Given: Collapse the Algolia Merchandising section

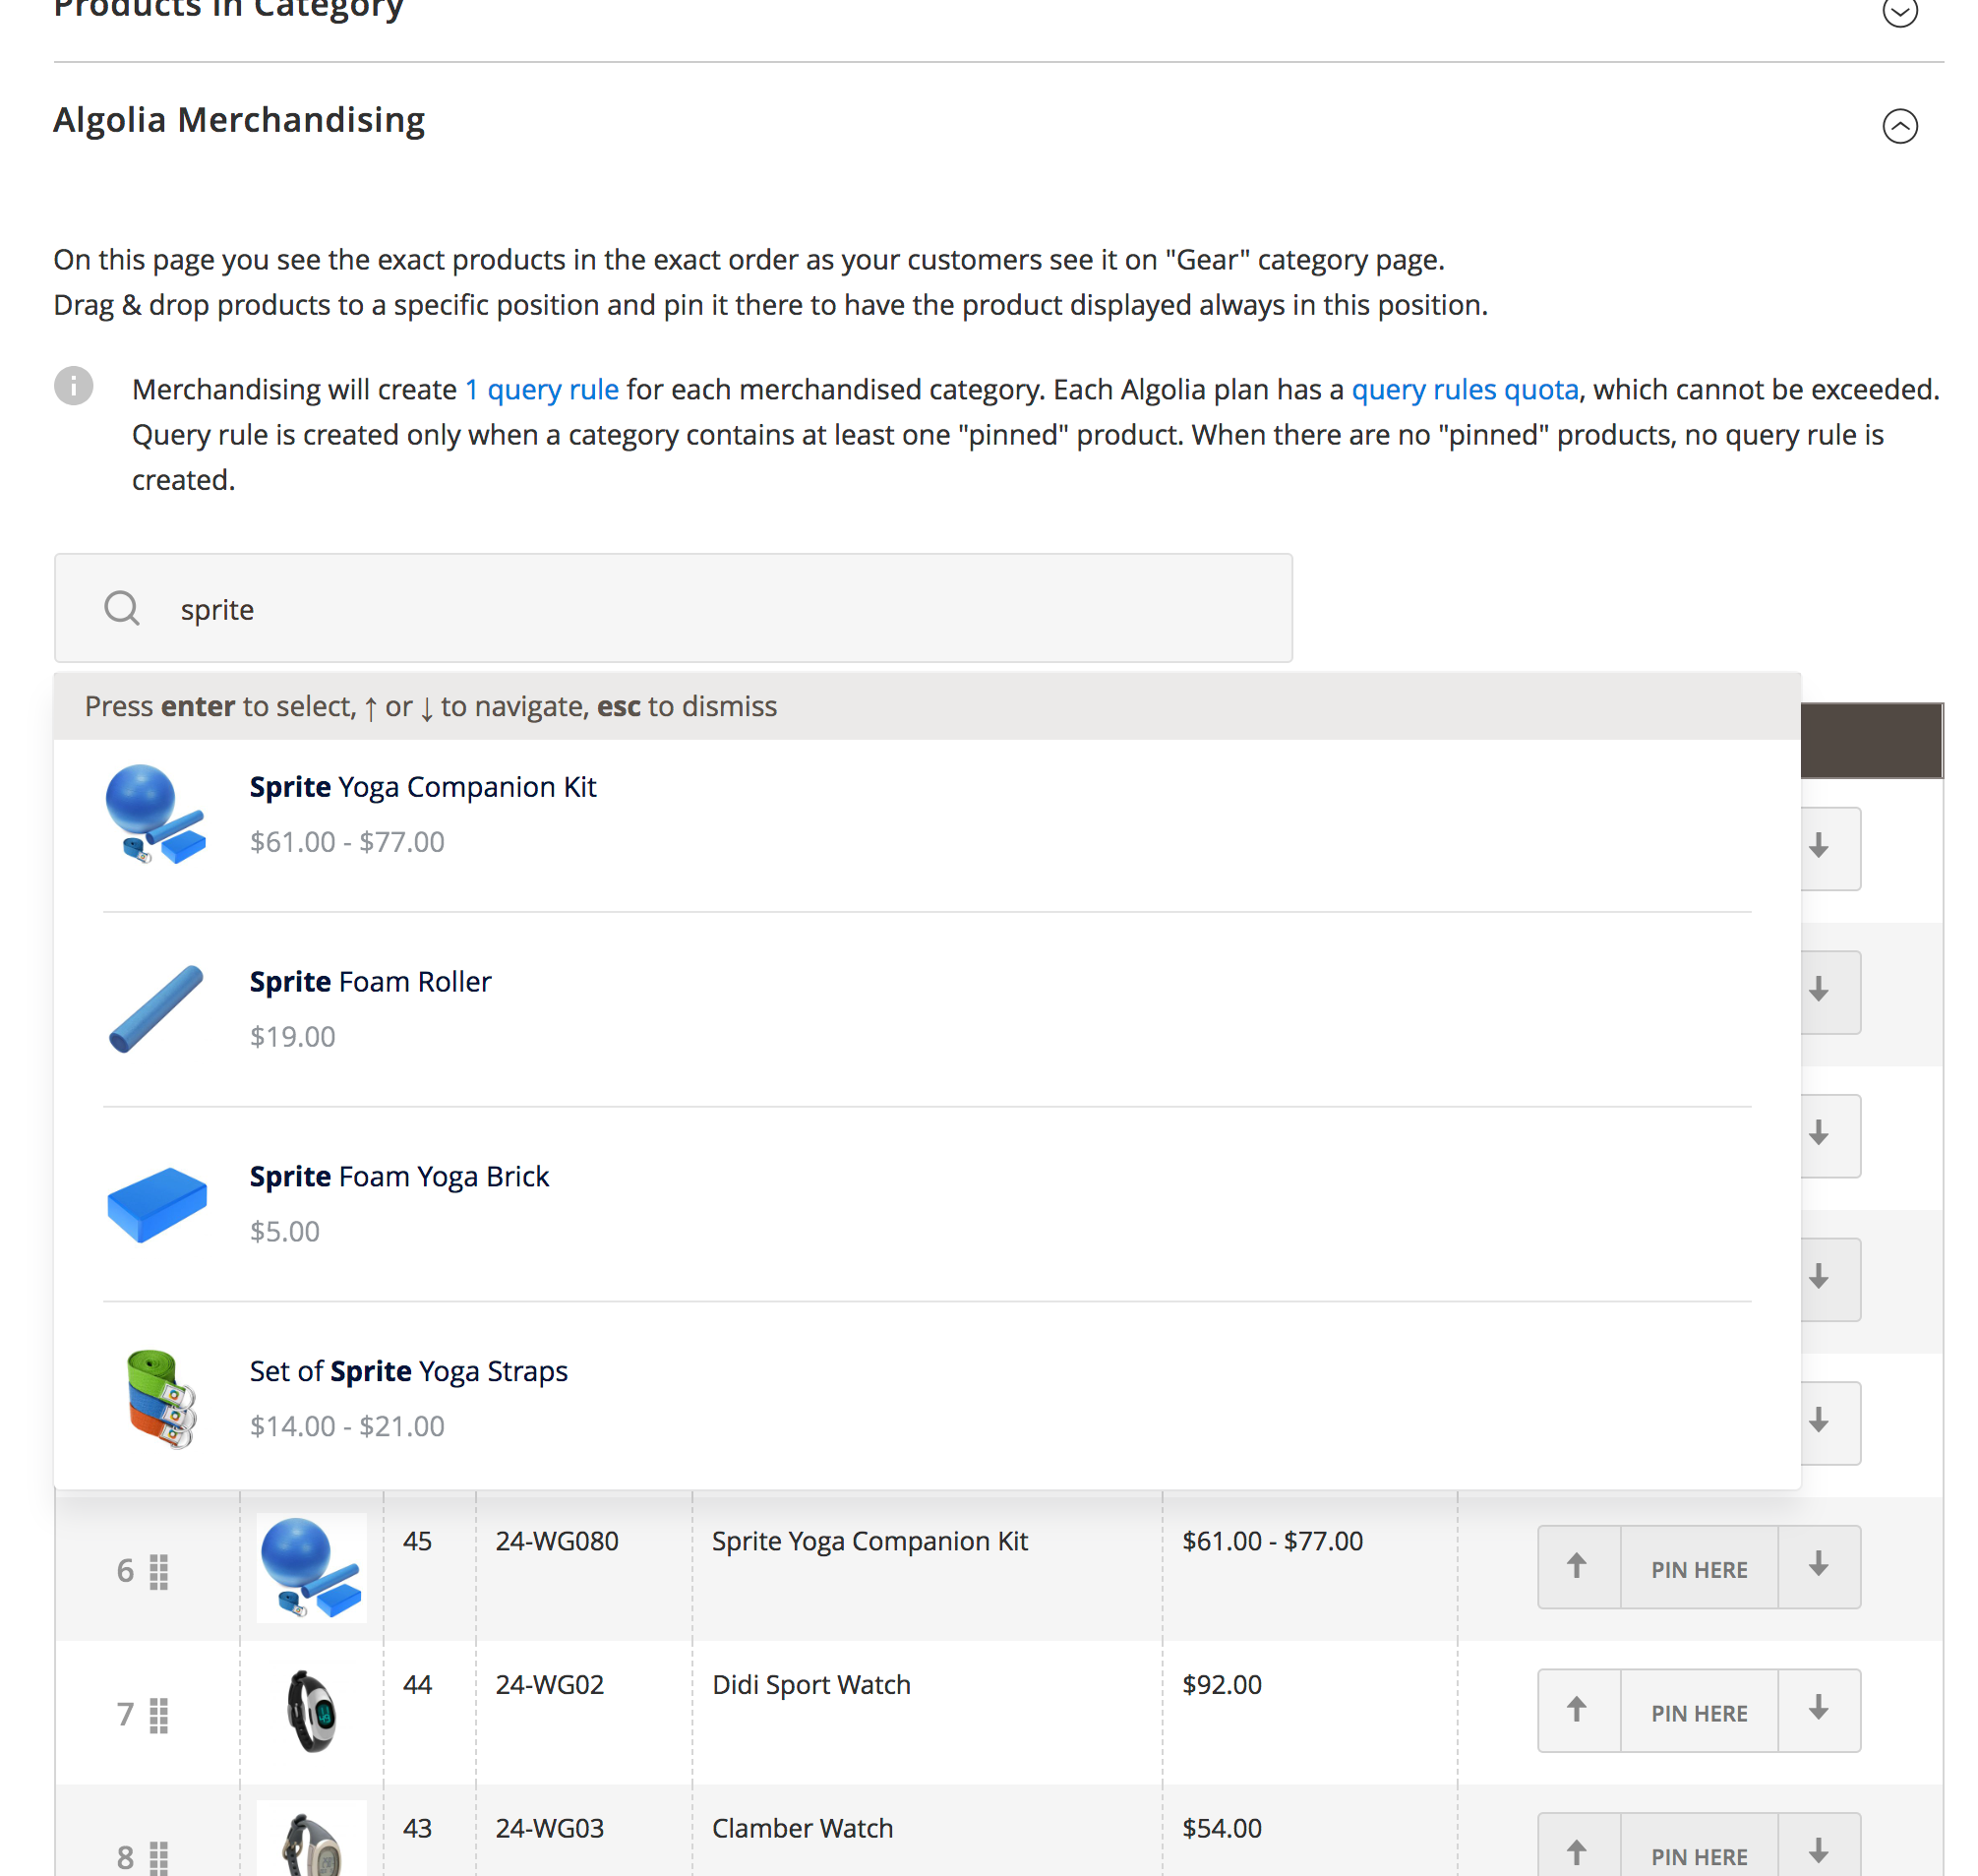Looking at the screenshot, I should click(1899, 127).
